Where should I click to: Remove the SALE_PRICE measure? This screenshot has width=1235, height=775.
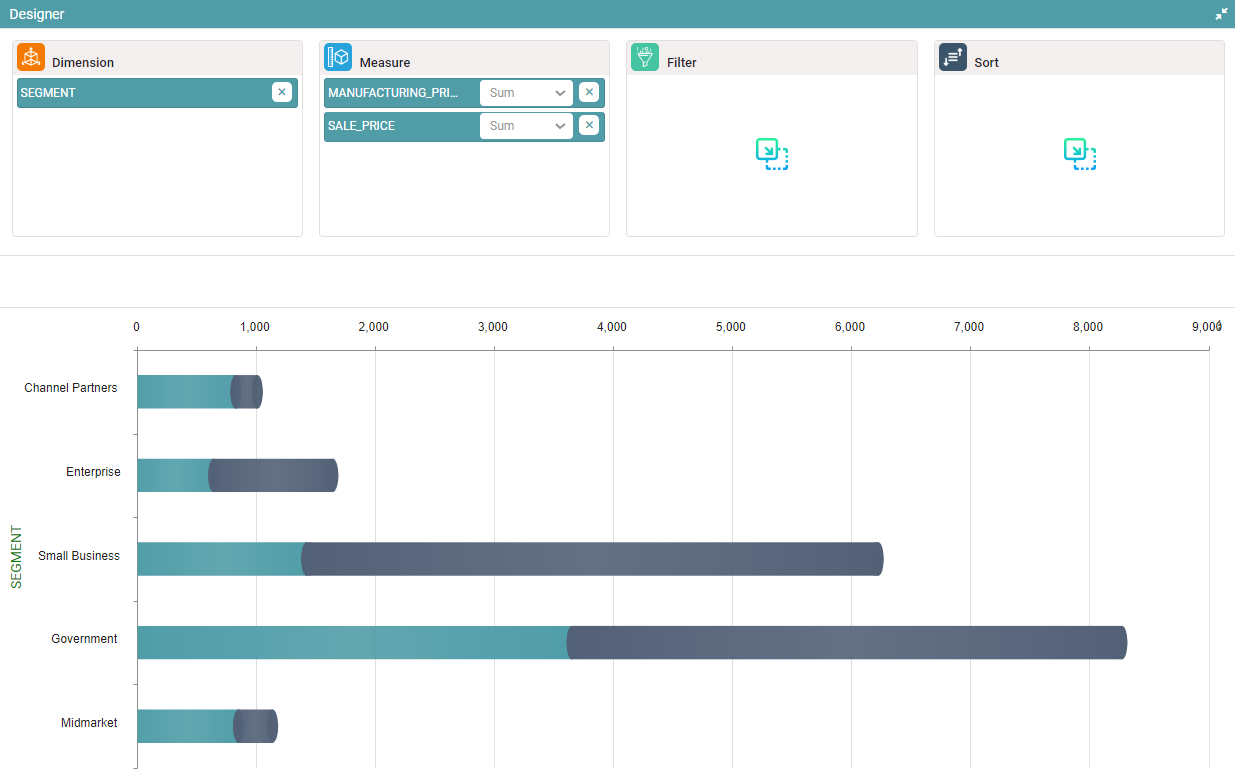coord(589,125)
